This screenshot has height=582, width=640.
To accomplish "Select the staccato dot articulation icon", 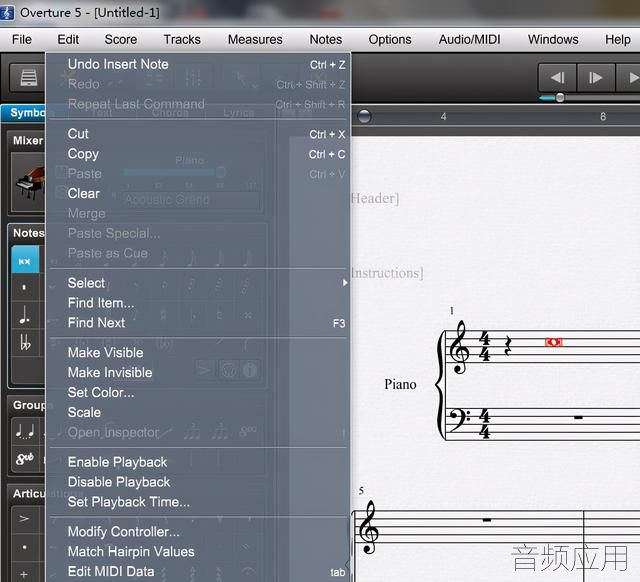I will click(x=24, y=547).
